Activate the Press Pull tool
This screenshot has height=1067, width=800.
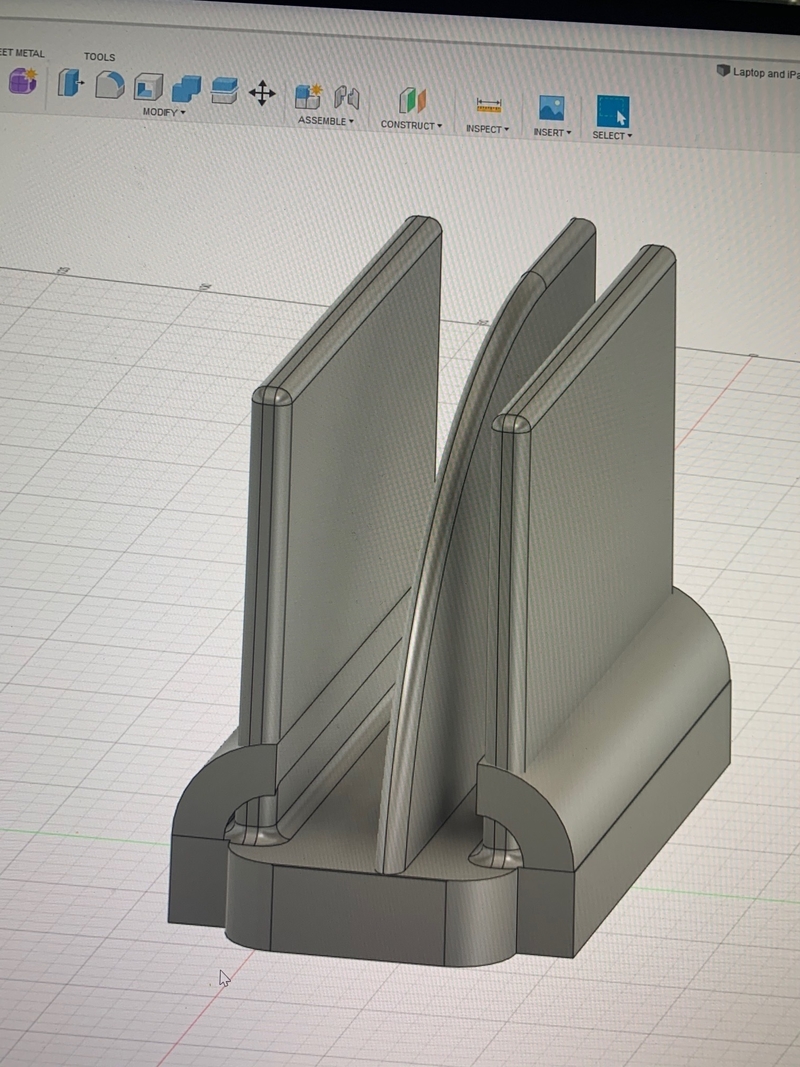click(x=70, y=83)
